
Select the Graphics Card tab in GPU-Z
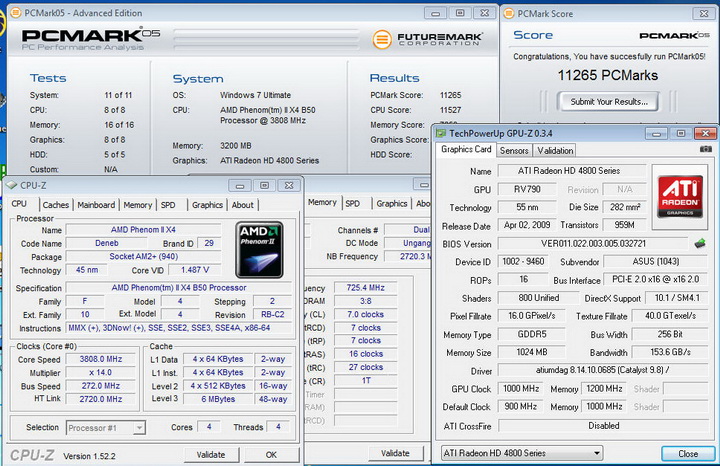coord(466,149)
